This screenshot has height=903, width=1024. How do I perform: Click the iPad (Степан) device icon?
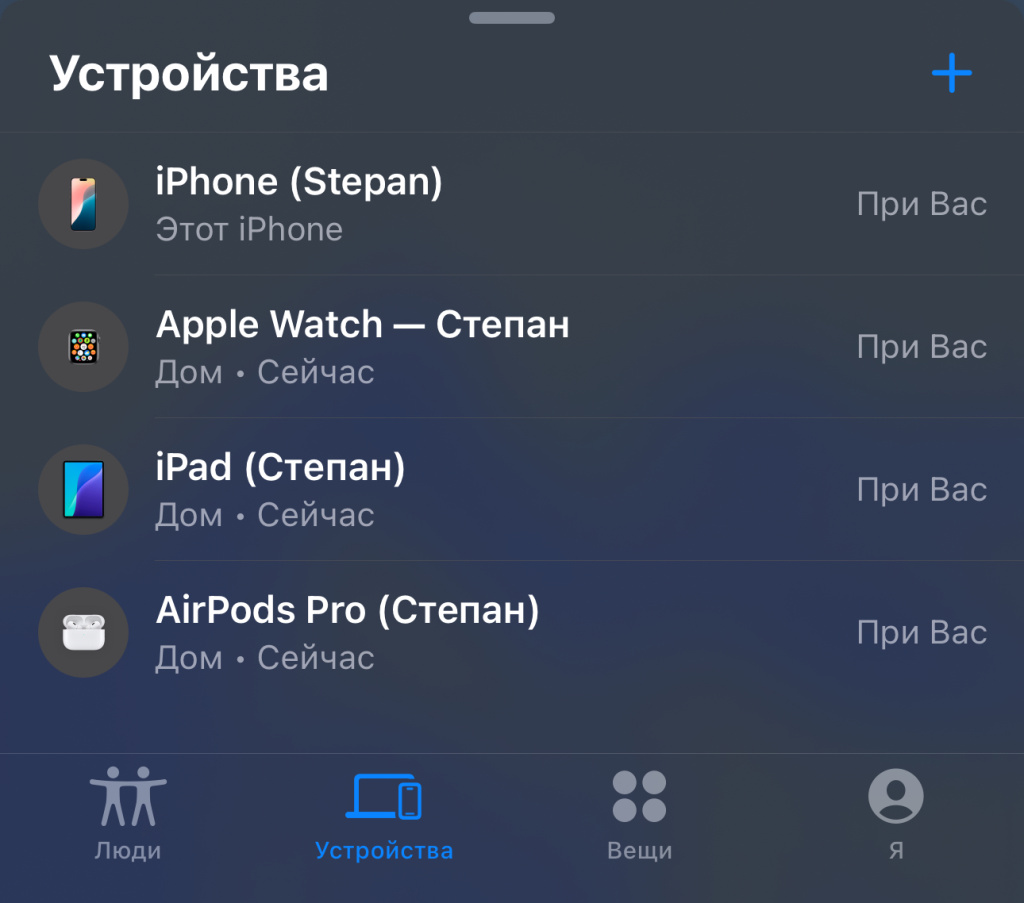pos(84,490)
